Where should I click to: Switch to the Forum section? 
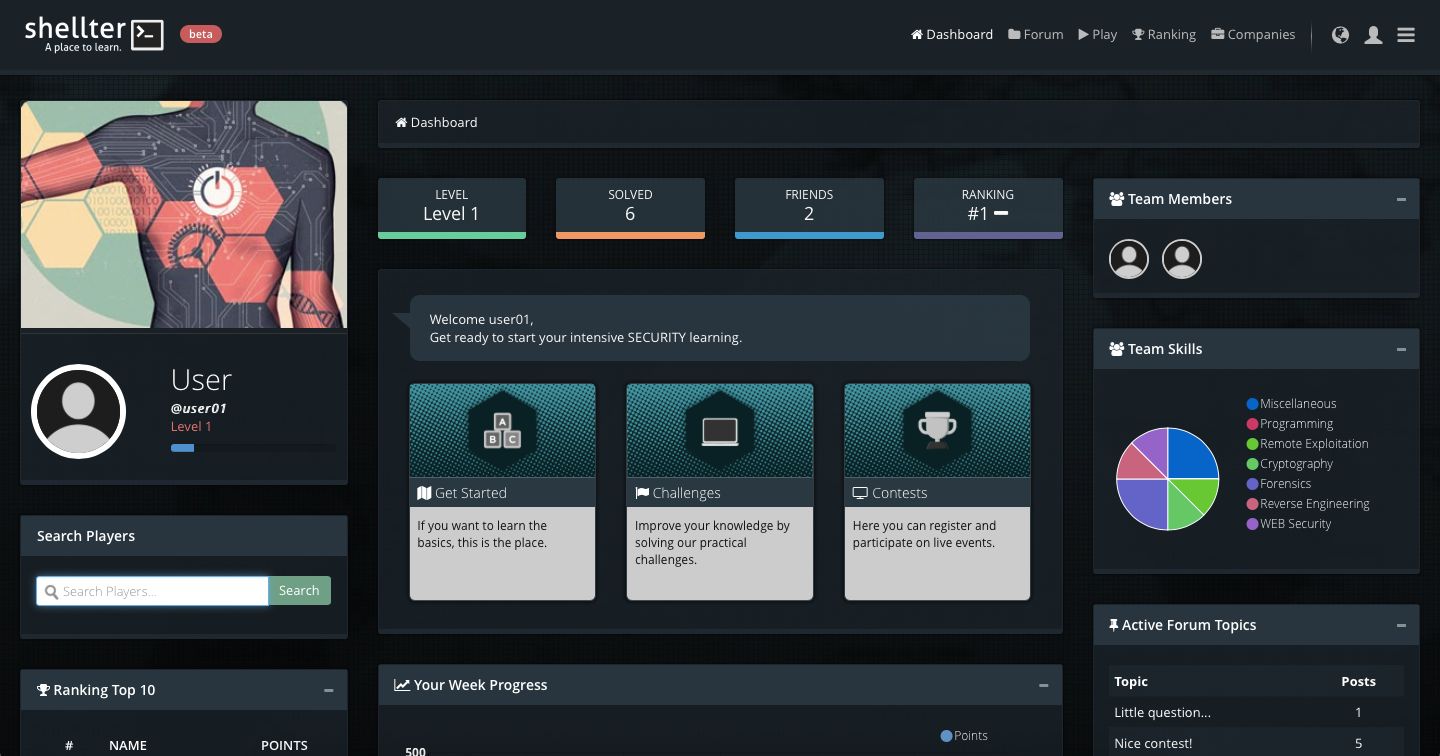tap(1035, 34)
